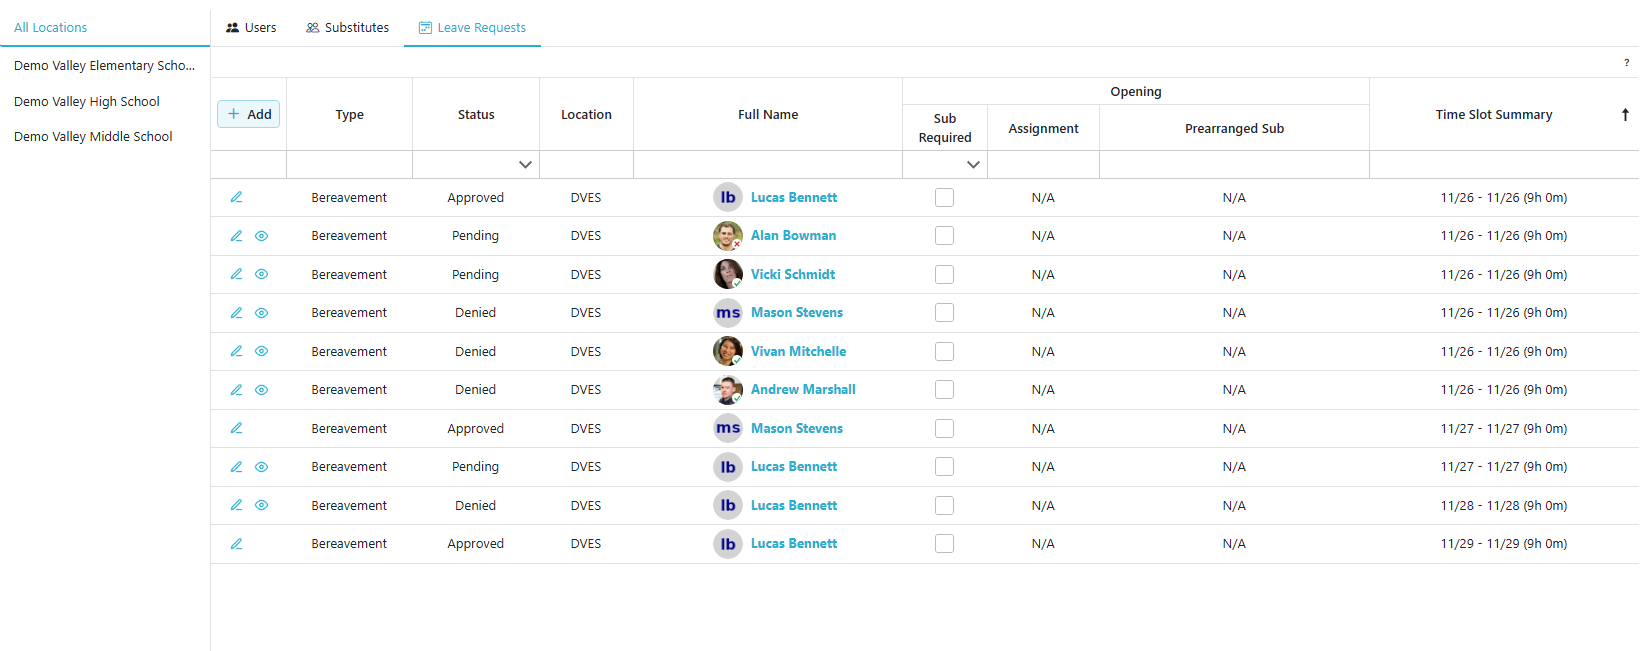Toggle Sub Required checkbox for Andrew Marshall
This screenshot has height=651, width=1643.
(x=944, y=390)
